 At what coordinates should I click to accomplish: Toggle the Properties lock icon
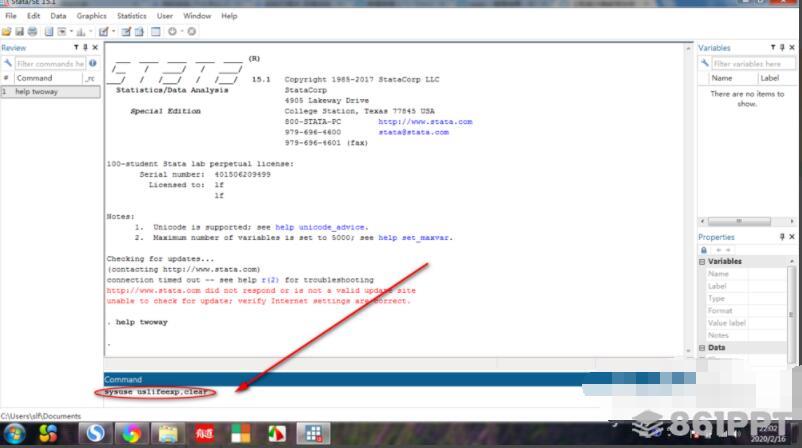704,250
